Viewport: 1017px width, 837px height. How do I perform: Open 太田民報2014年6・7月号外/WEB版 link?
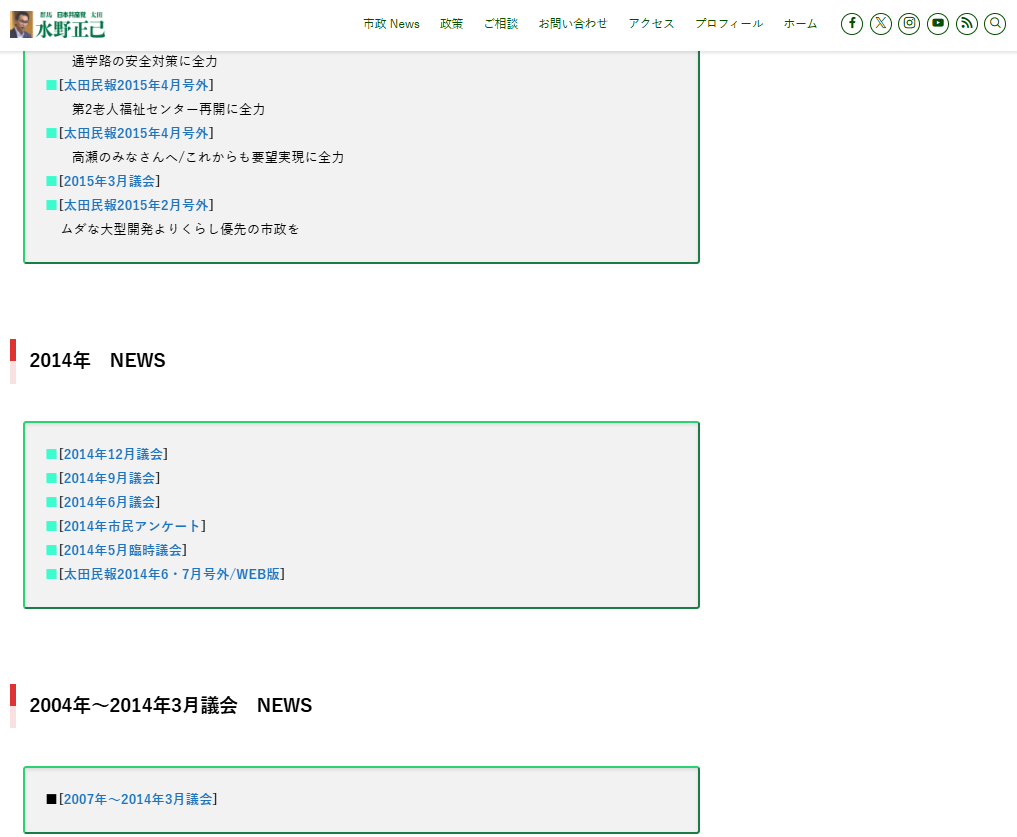coord(171,574)
